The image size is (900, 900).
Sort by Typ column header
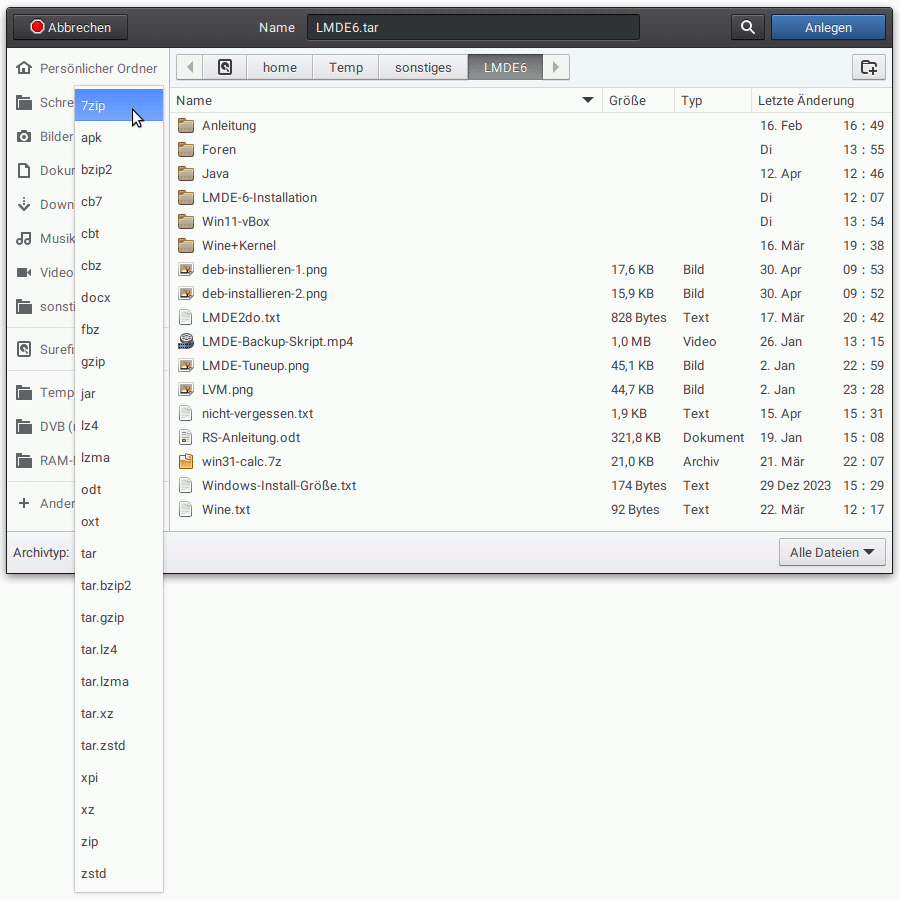(712, 100)
